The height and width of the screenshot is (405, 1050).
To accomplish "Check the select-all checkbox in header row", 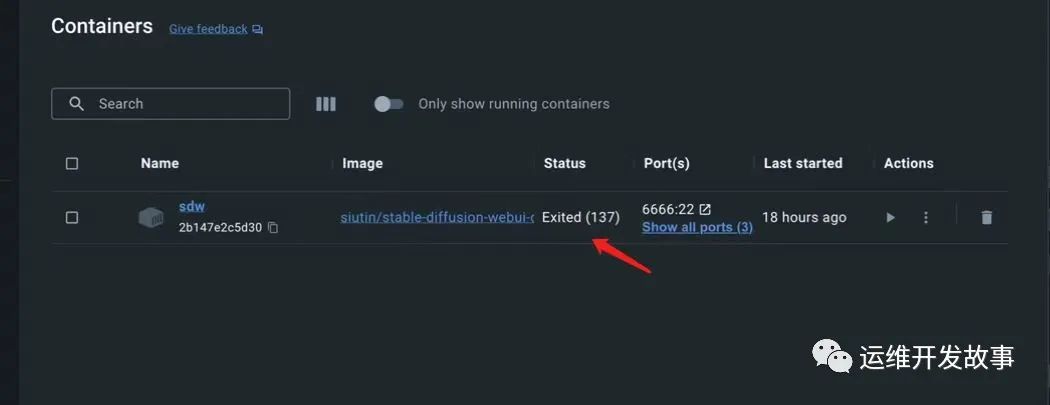I will (x=72, y=163).
